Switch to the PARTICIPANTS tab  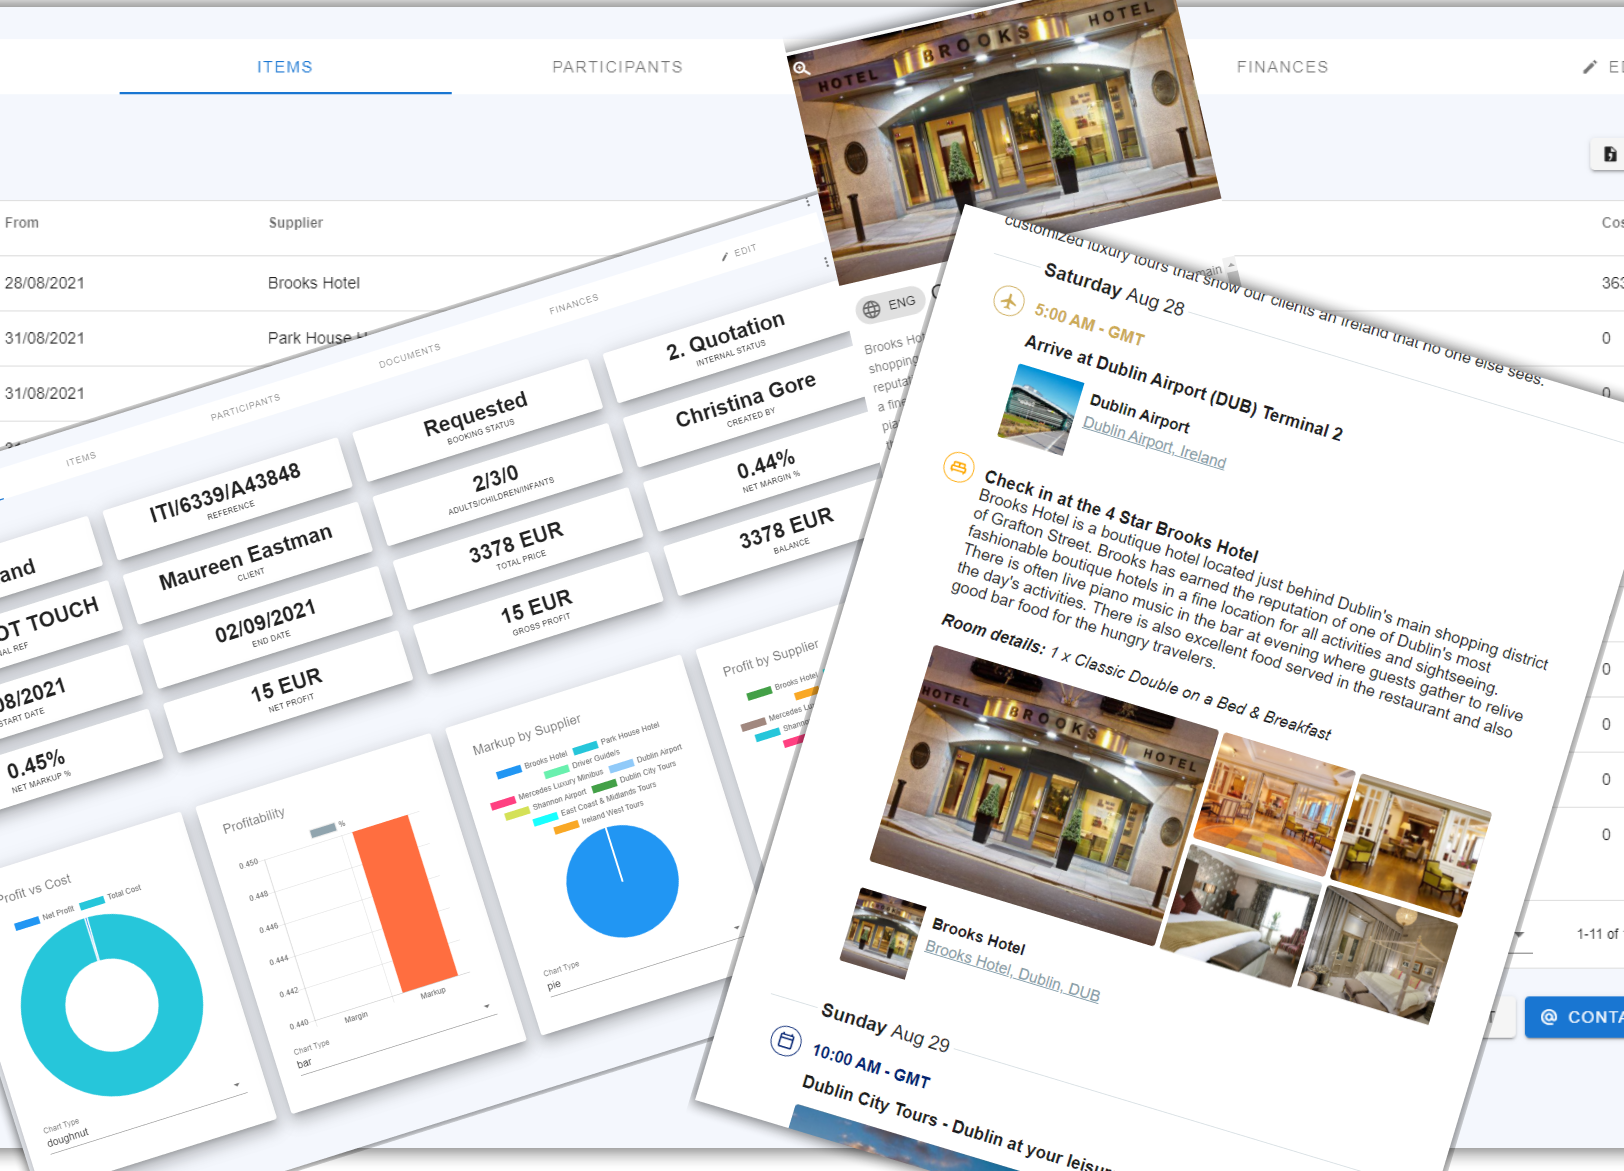tap(616, 67)
